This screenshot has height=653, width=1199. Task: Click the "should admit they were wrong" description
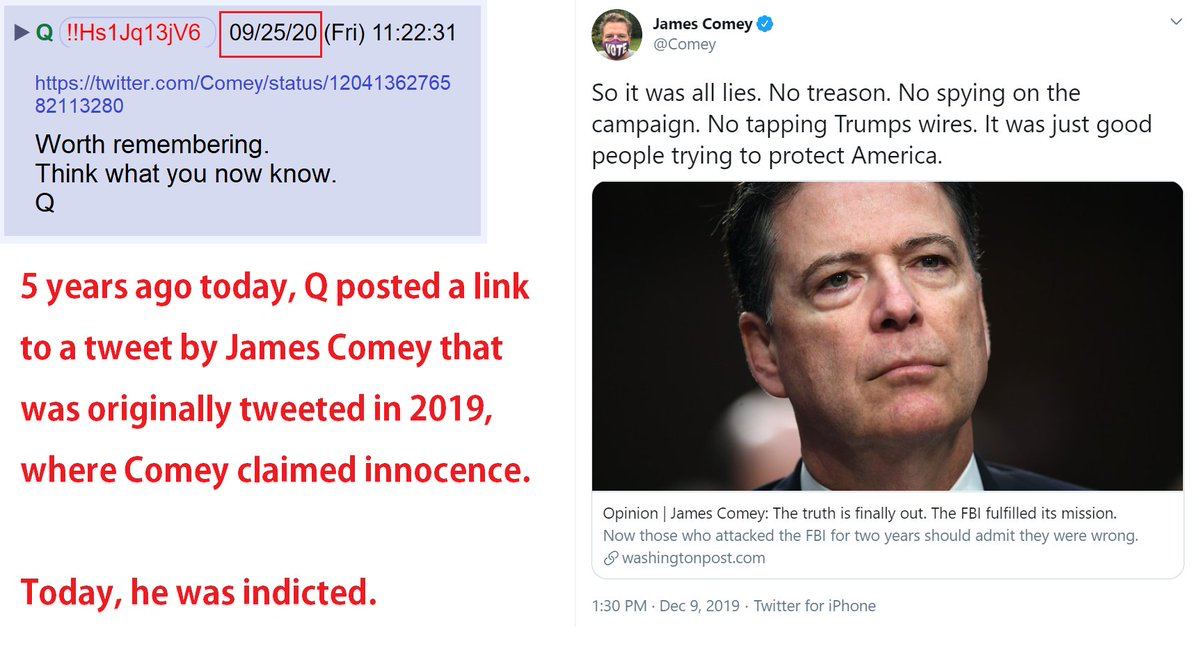coord(870,535)
